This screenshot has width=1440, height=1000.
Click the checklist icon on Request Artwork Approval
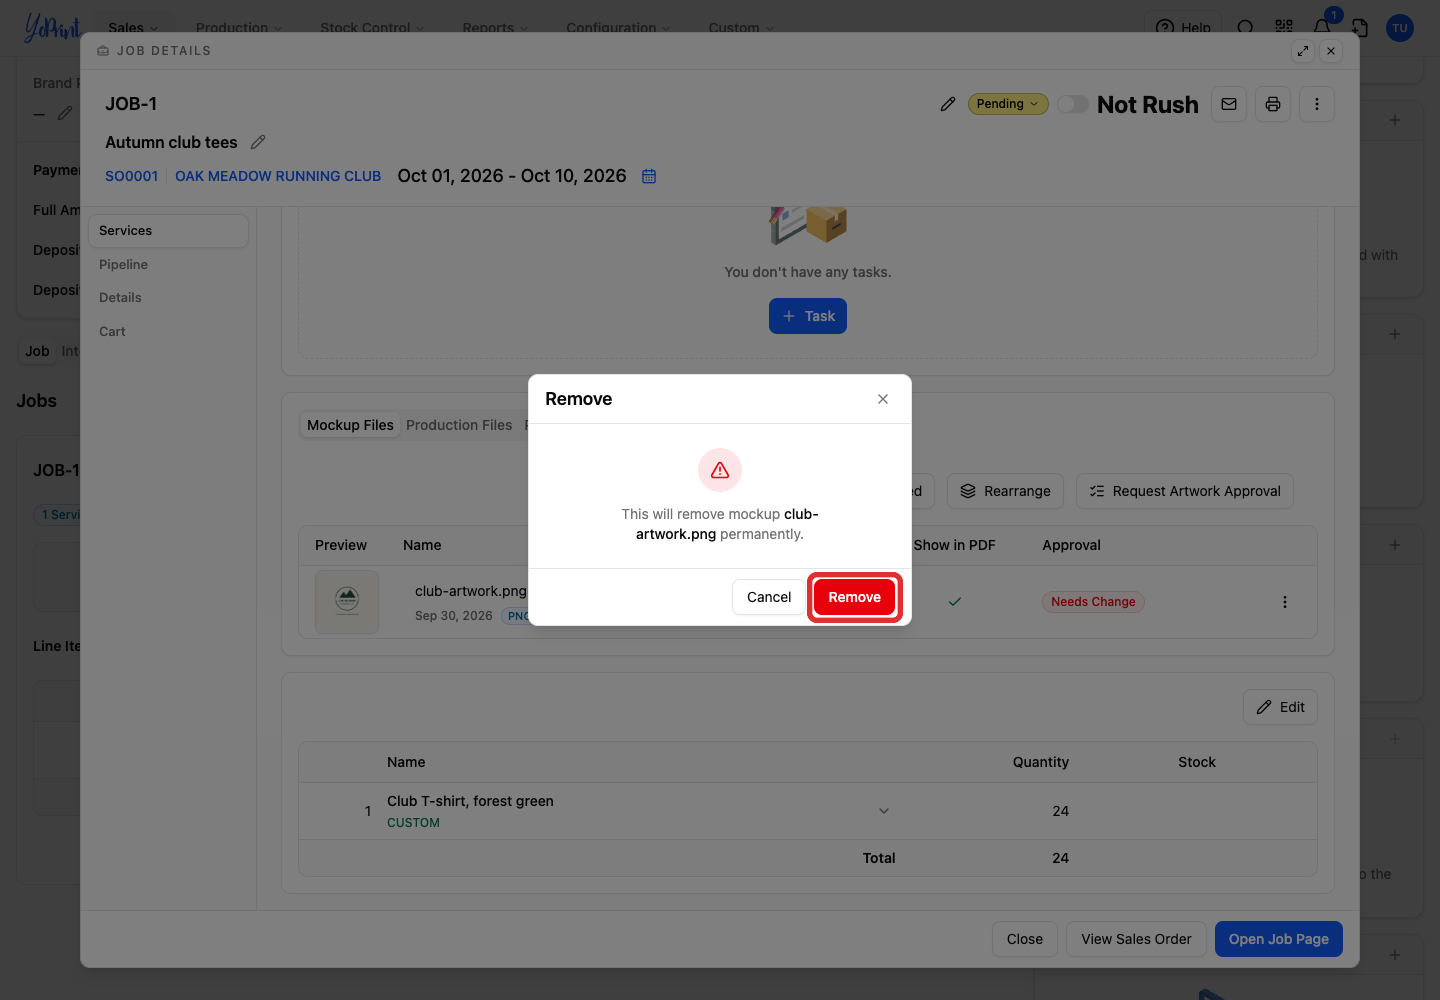(1097, 491)
